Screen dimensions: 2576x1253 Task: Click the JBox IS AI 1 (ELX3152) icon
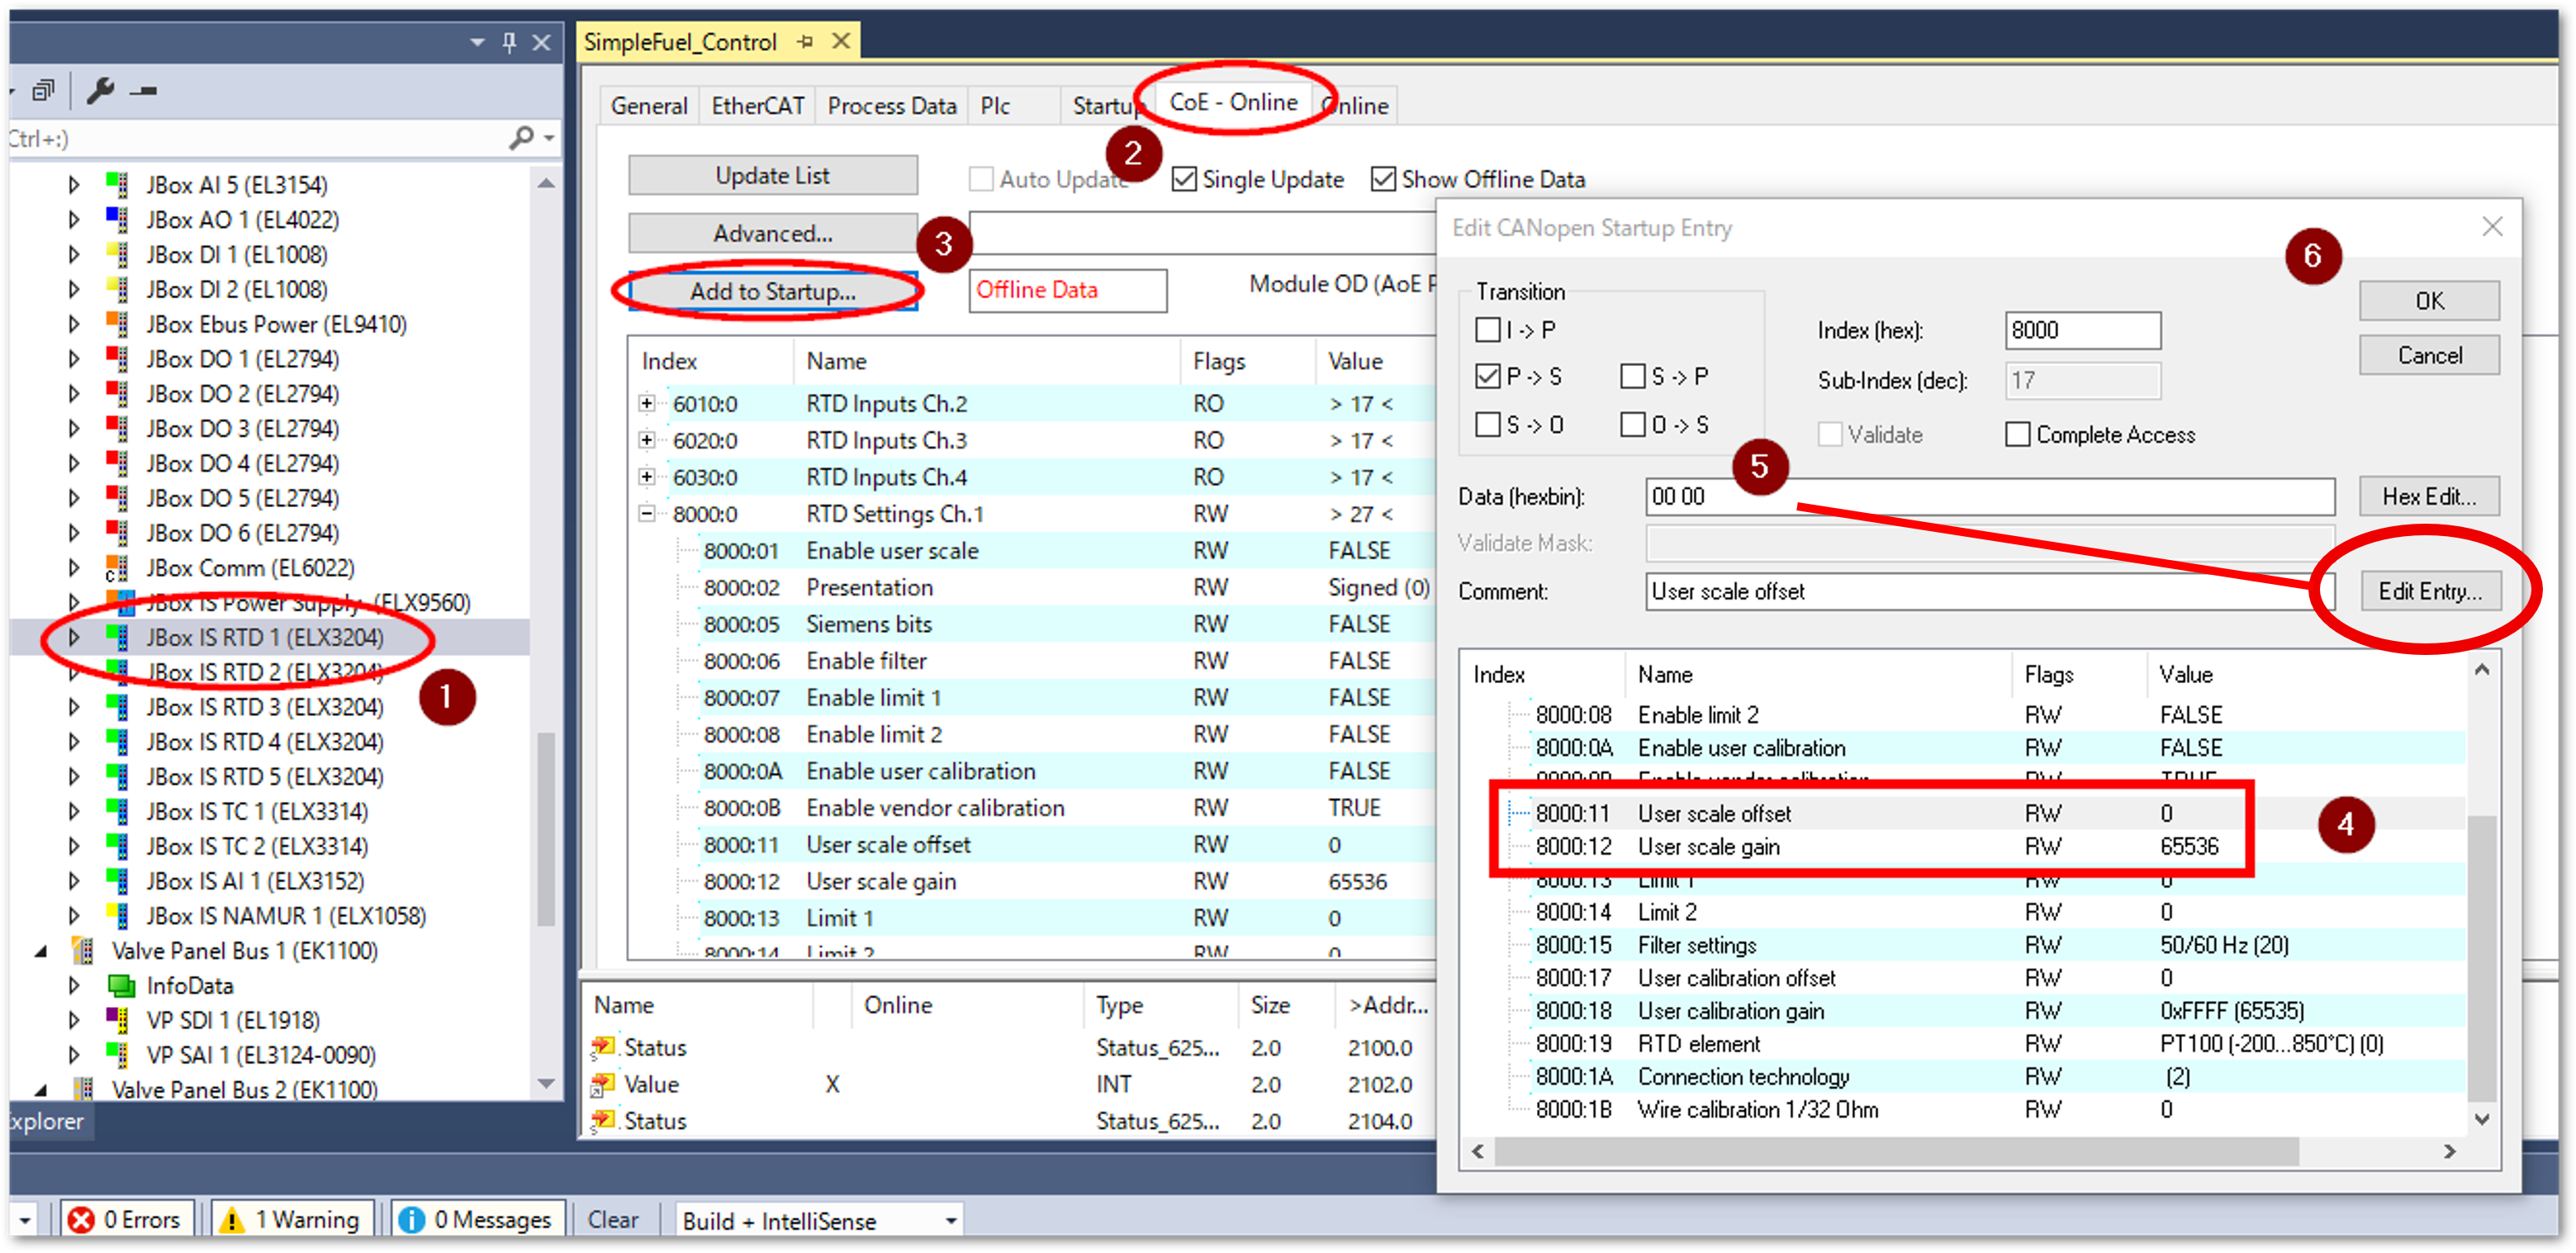click(x=117, y=881)
